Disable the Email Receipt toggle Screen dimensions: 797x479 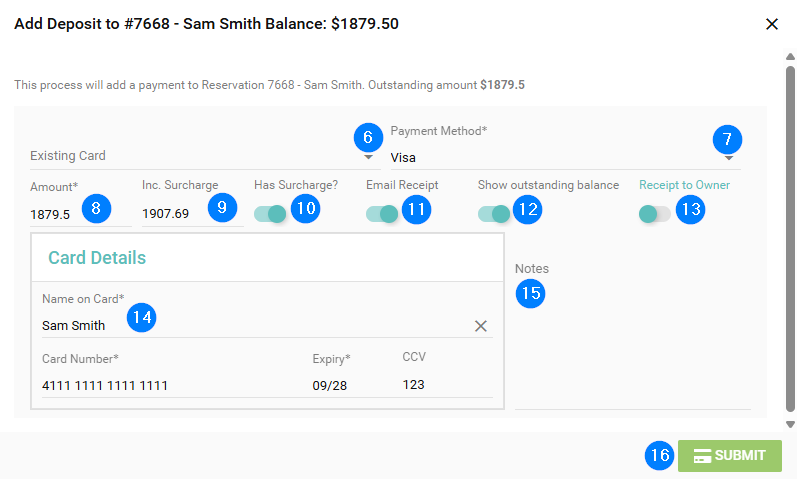(x=381, y=214)
